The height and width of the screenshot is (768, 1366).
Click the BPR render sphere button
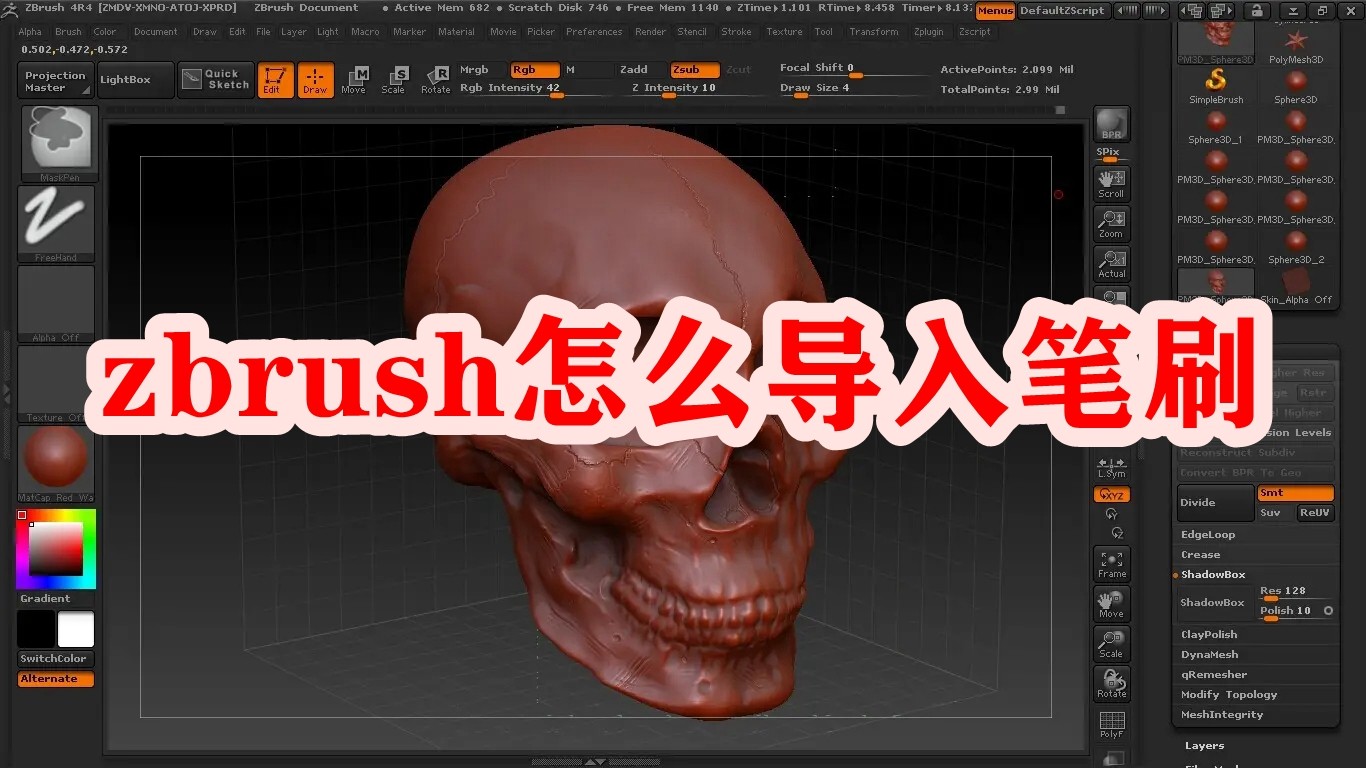pos(1111,124)
